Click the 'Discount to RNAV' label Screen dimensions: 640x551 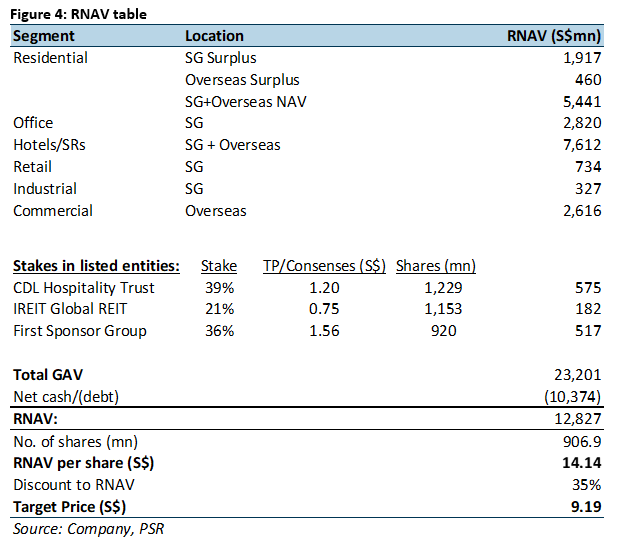74,485
